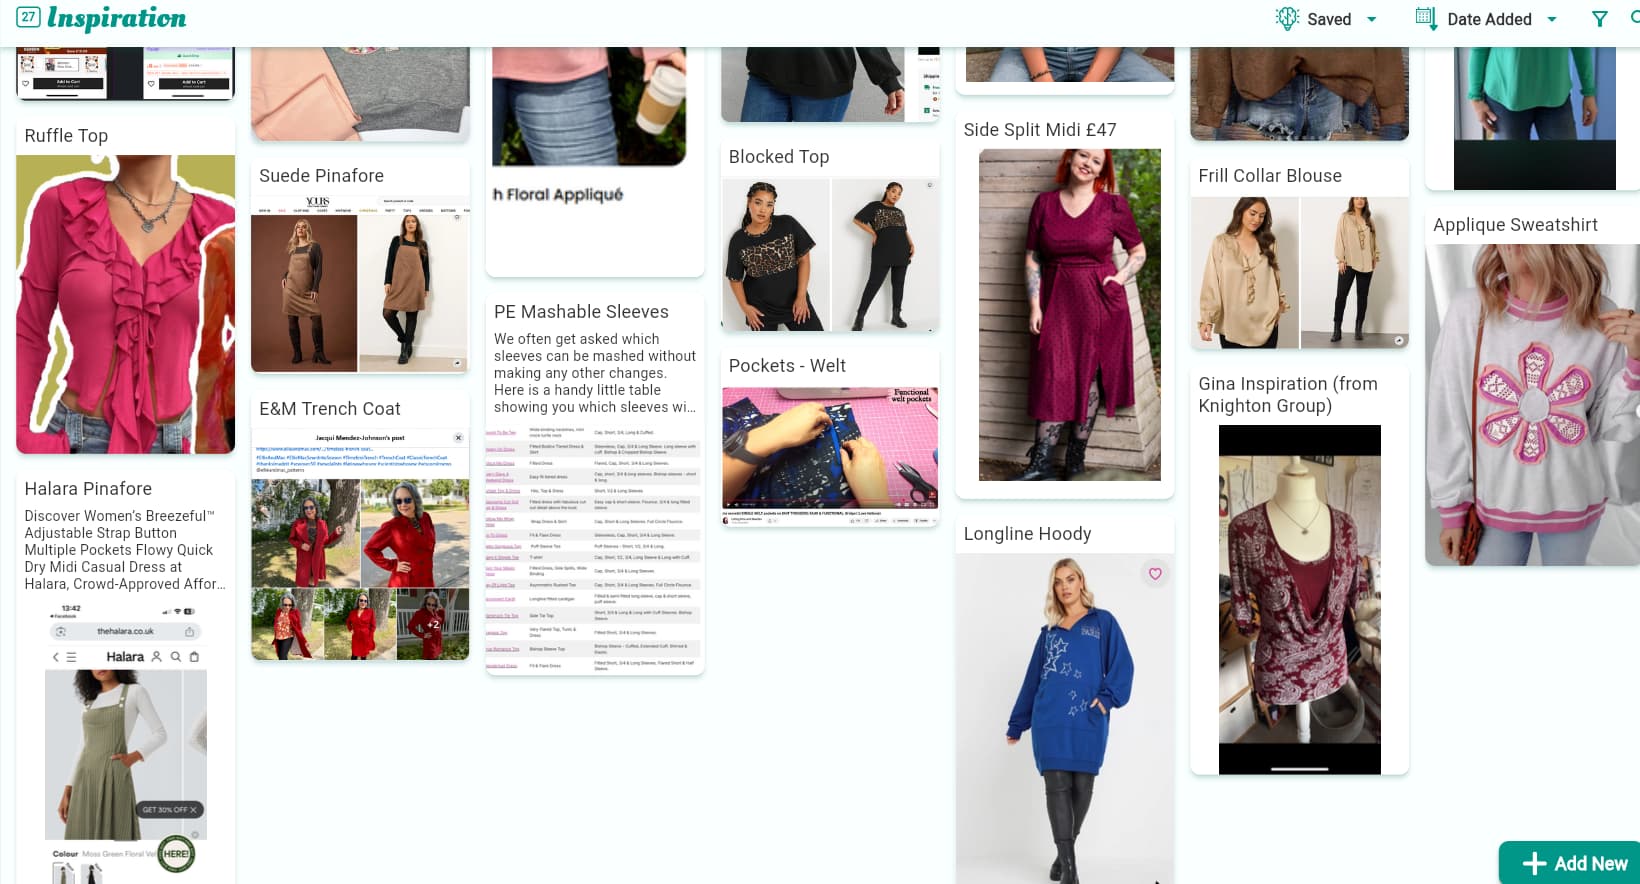The height and width of the screenshot is (884, 1640).
Task: Close the Jacqui Mendez-Johnson's post popup
Action: [458, 438]
